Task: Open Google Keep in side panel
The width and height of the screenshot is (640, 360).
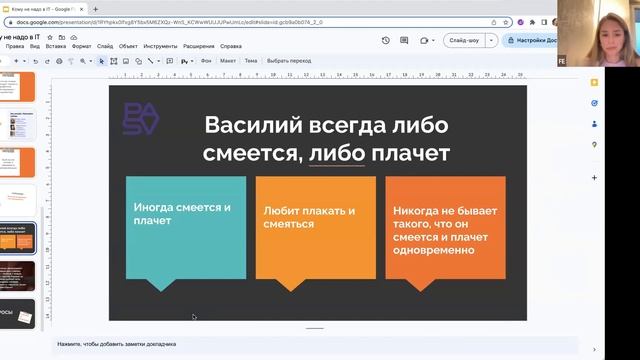Action: pos(594,82)
